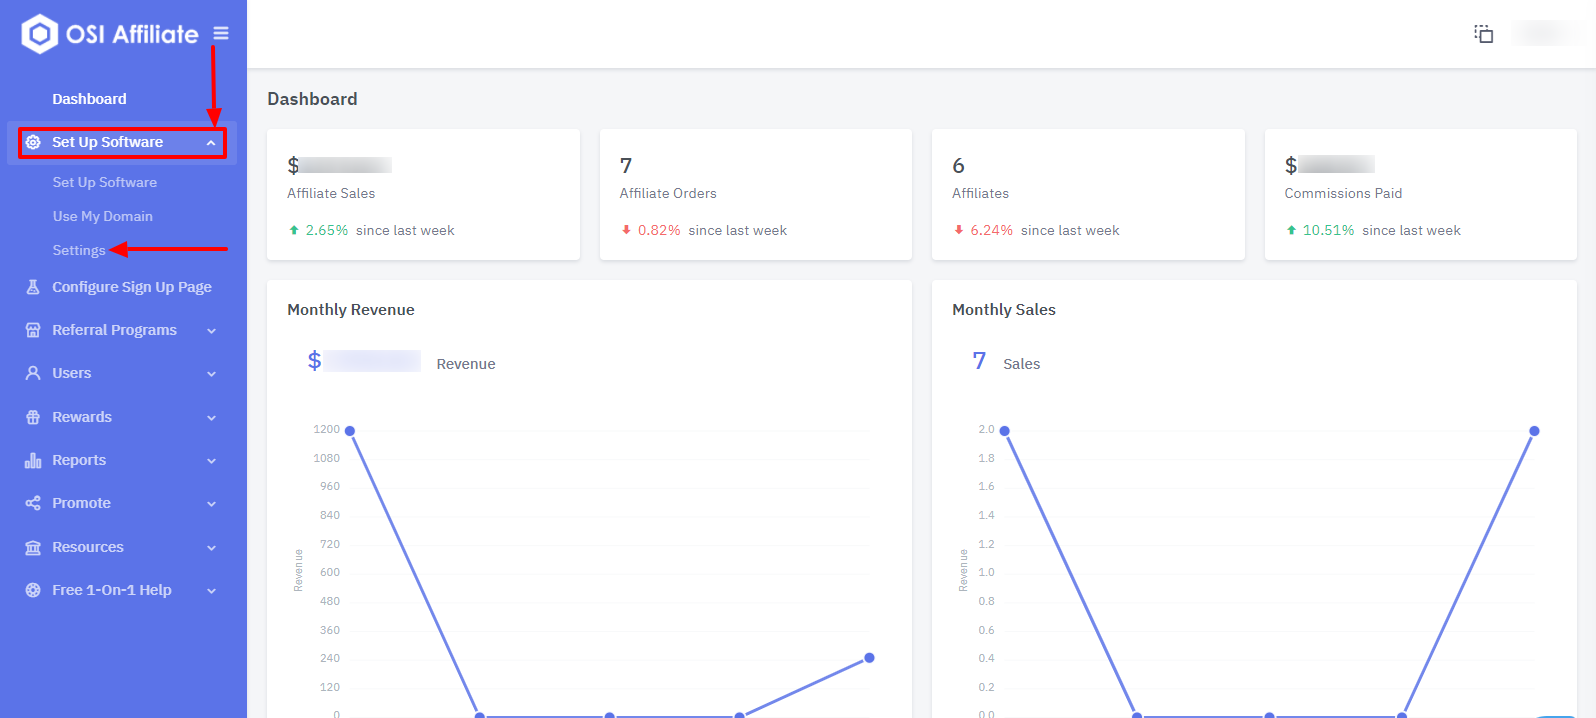Viewport: 1596px width, 718px height.
Task: Expand the Rewards menu chevron
Action: 211,418
